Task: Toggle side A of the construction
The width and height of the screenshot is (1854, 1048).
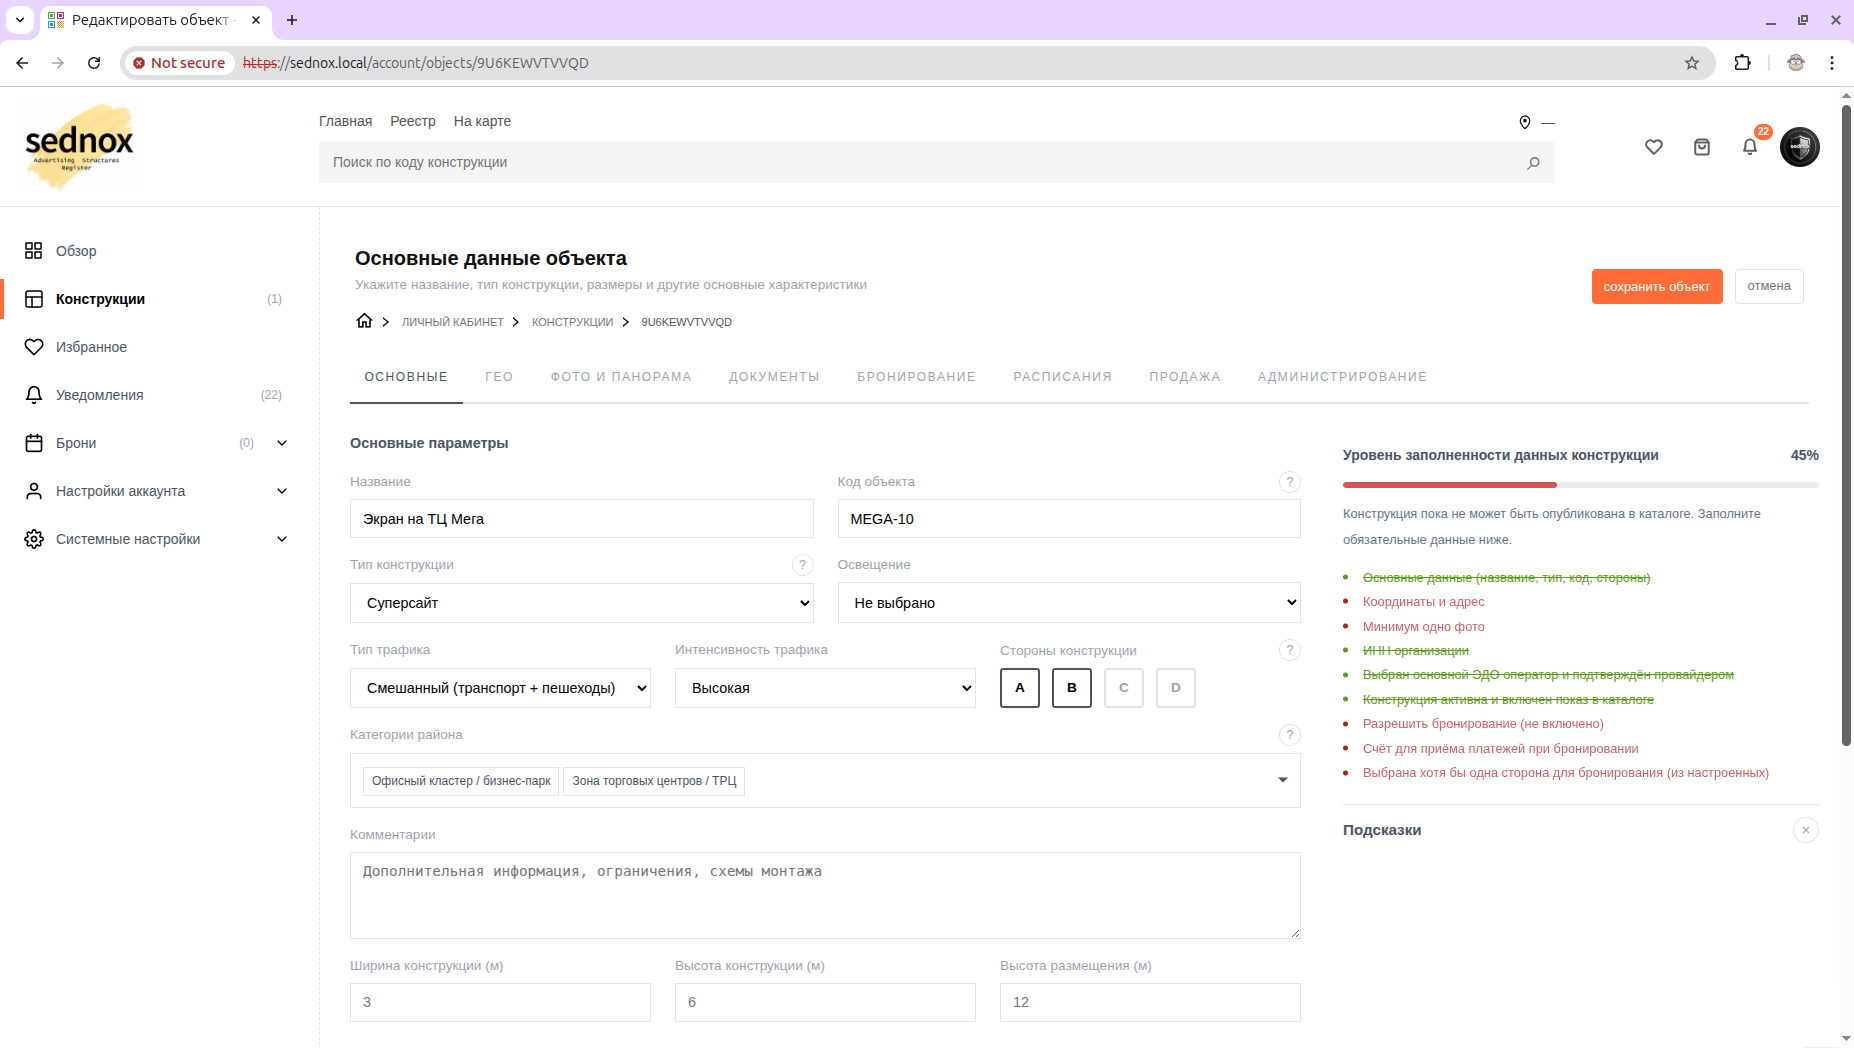Action: (x=1020, y=688)
